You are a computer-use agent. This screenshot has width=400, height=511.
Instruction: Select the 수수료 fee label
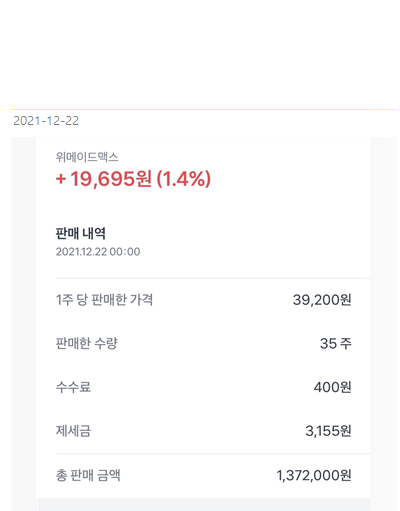tap(73, 387)
